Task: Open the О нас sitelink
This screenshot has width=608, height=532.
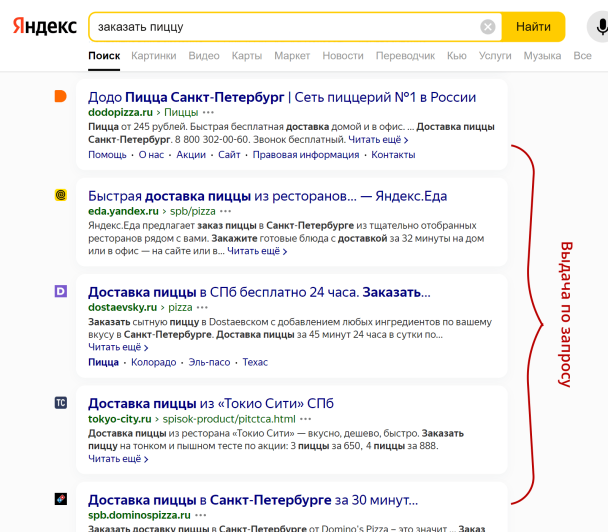Action: point(151,155)
